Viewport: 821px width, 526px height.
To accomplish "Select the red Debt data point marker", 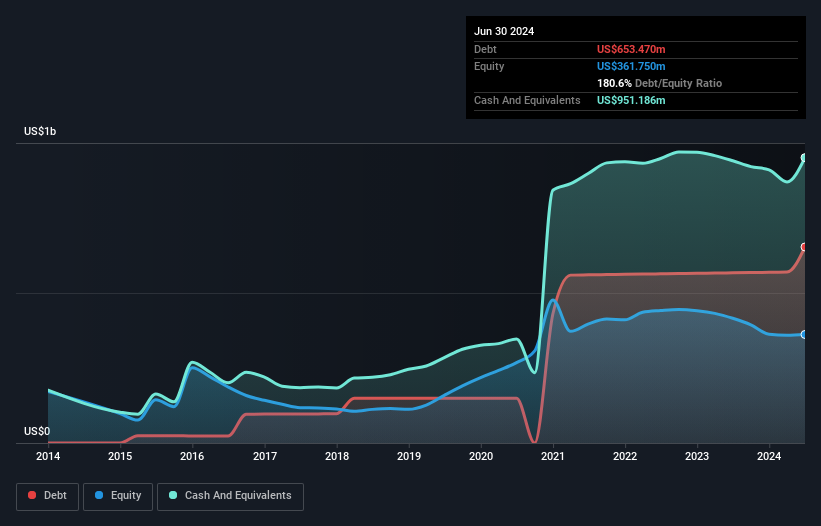I will (804, 247).
